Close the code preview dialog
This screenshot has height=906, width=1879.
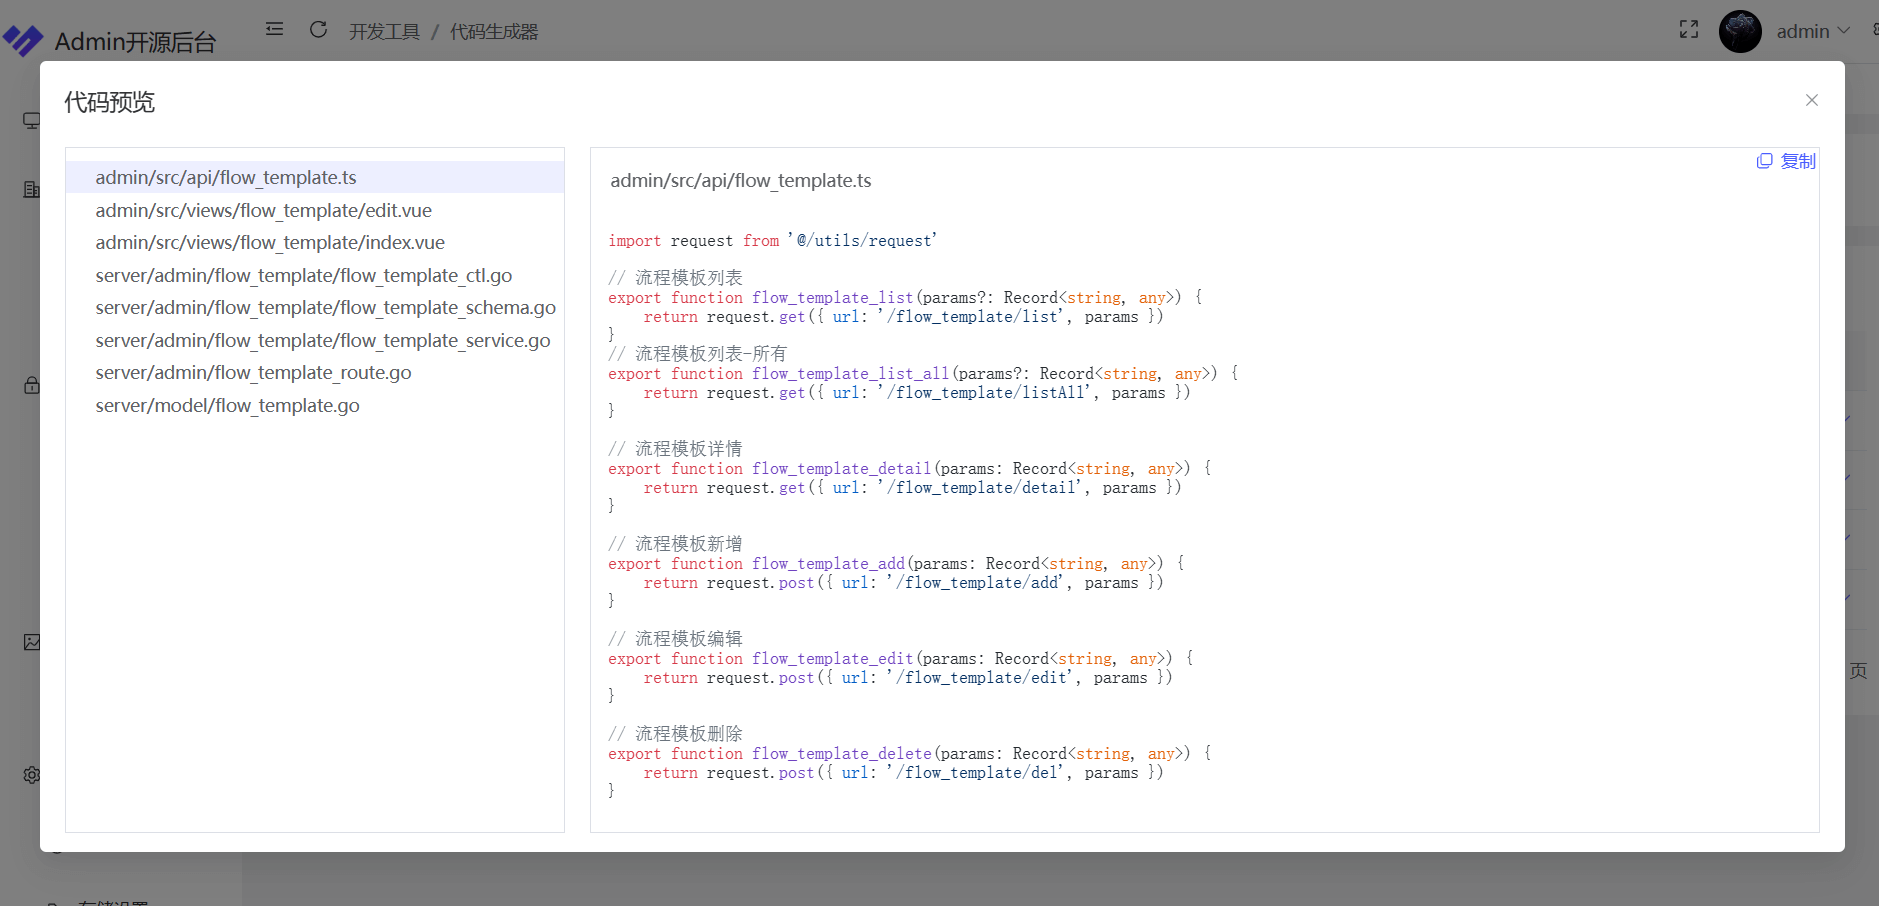pos(1811,100)
